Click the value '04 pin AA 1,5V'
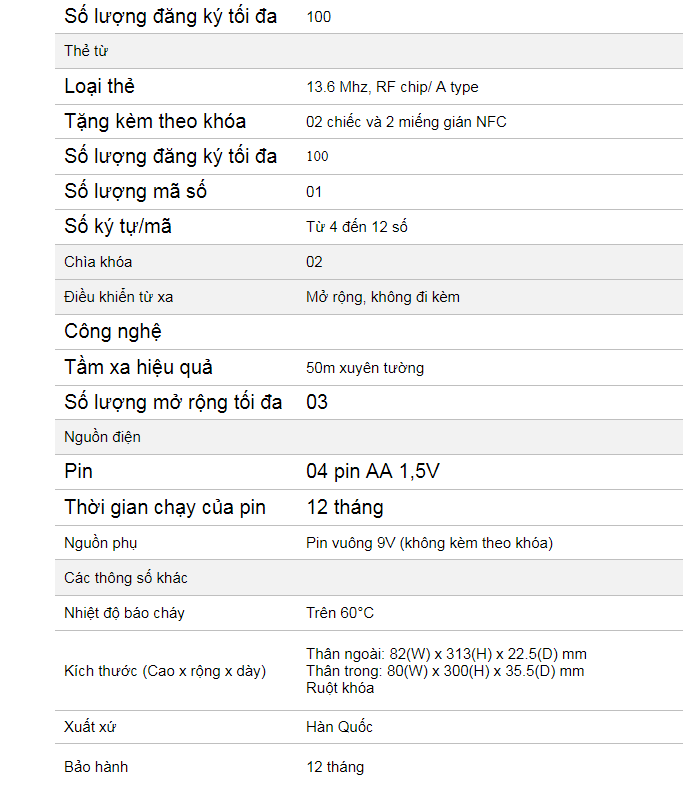The height and width of the screenshot is (801, 684). 372,471
